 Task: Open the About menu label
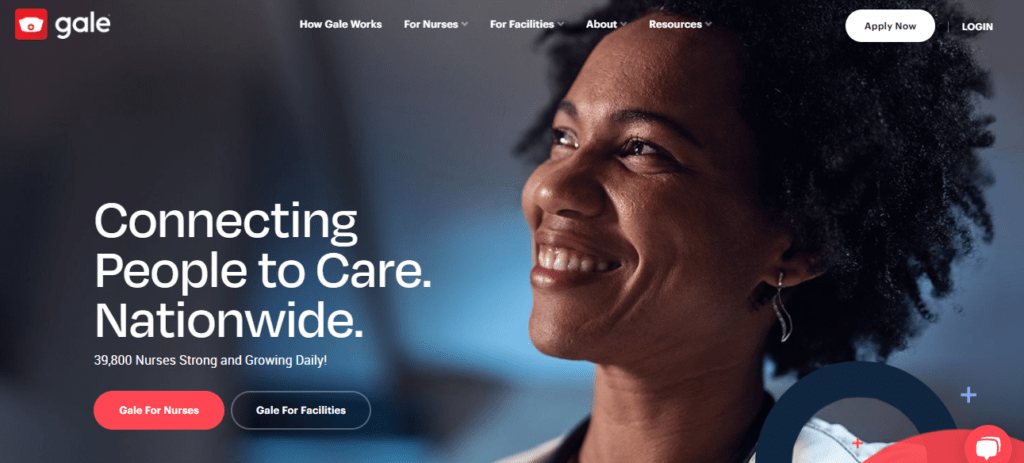pyautogui.click(x=601, y=24)
